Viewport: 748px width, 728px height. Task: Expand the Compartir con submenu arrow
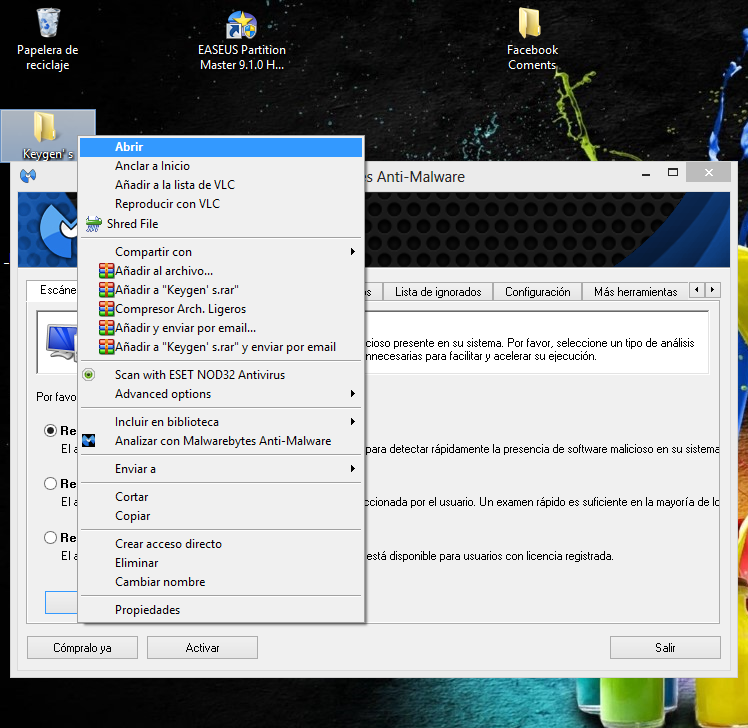[x=353, y=251]
